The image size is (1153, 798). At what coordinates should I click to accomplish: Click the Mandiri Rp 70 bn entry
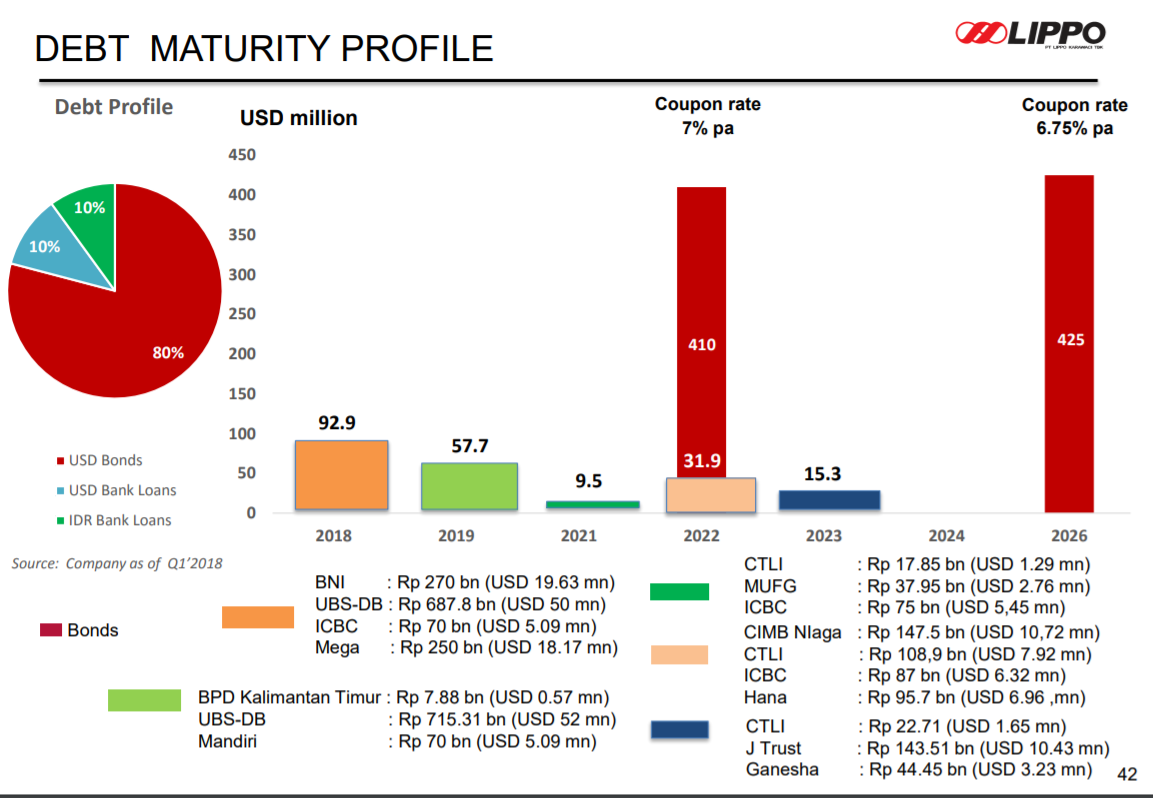click(397, 741)
